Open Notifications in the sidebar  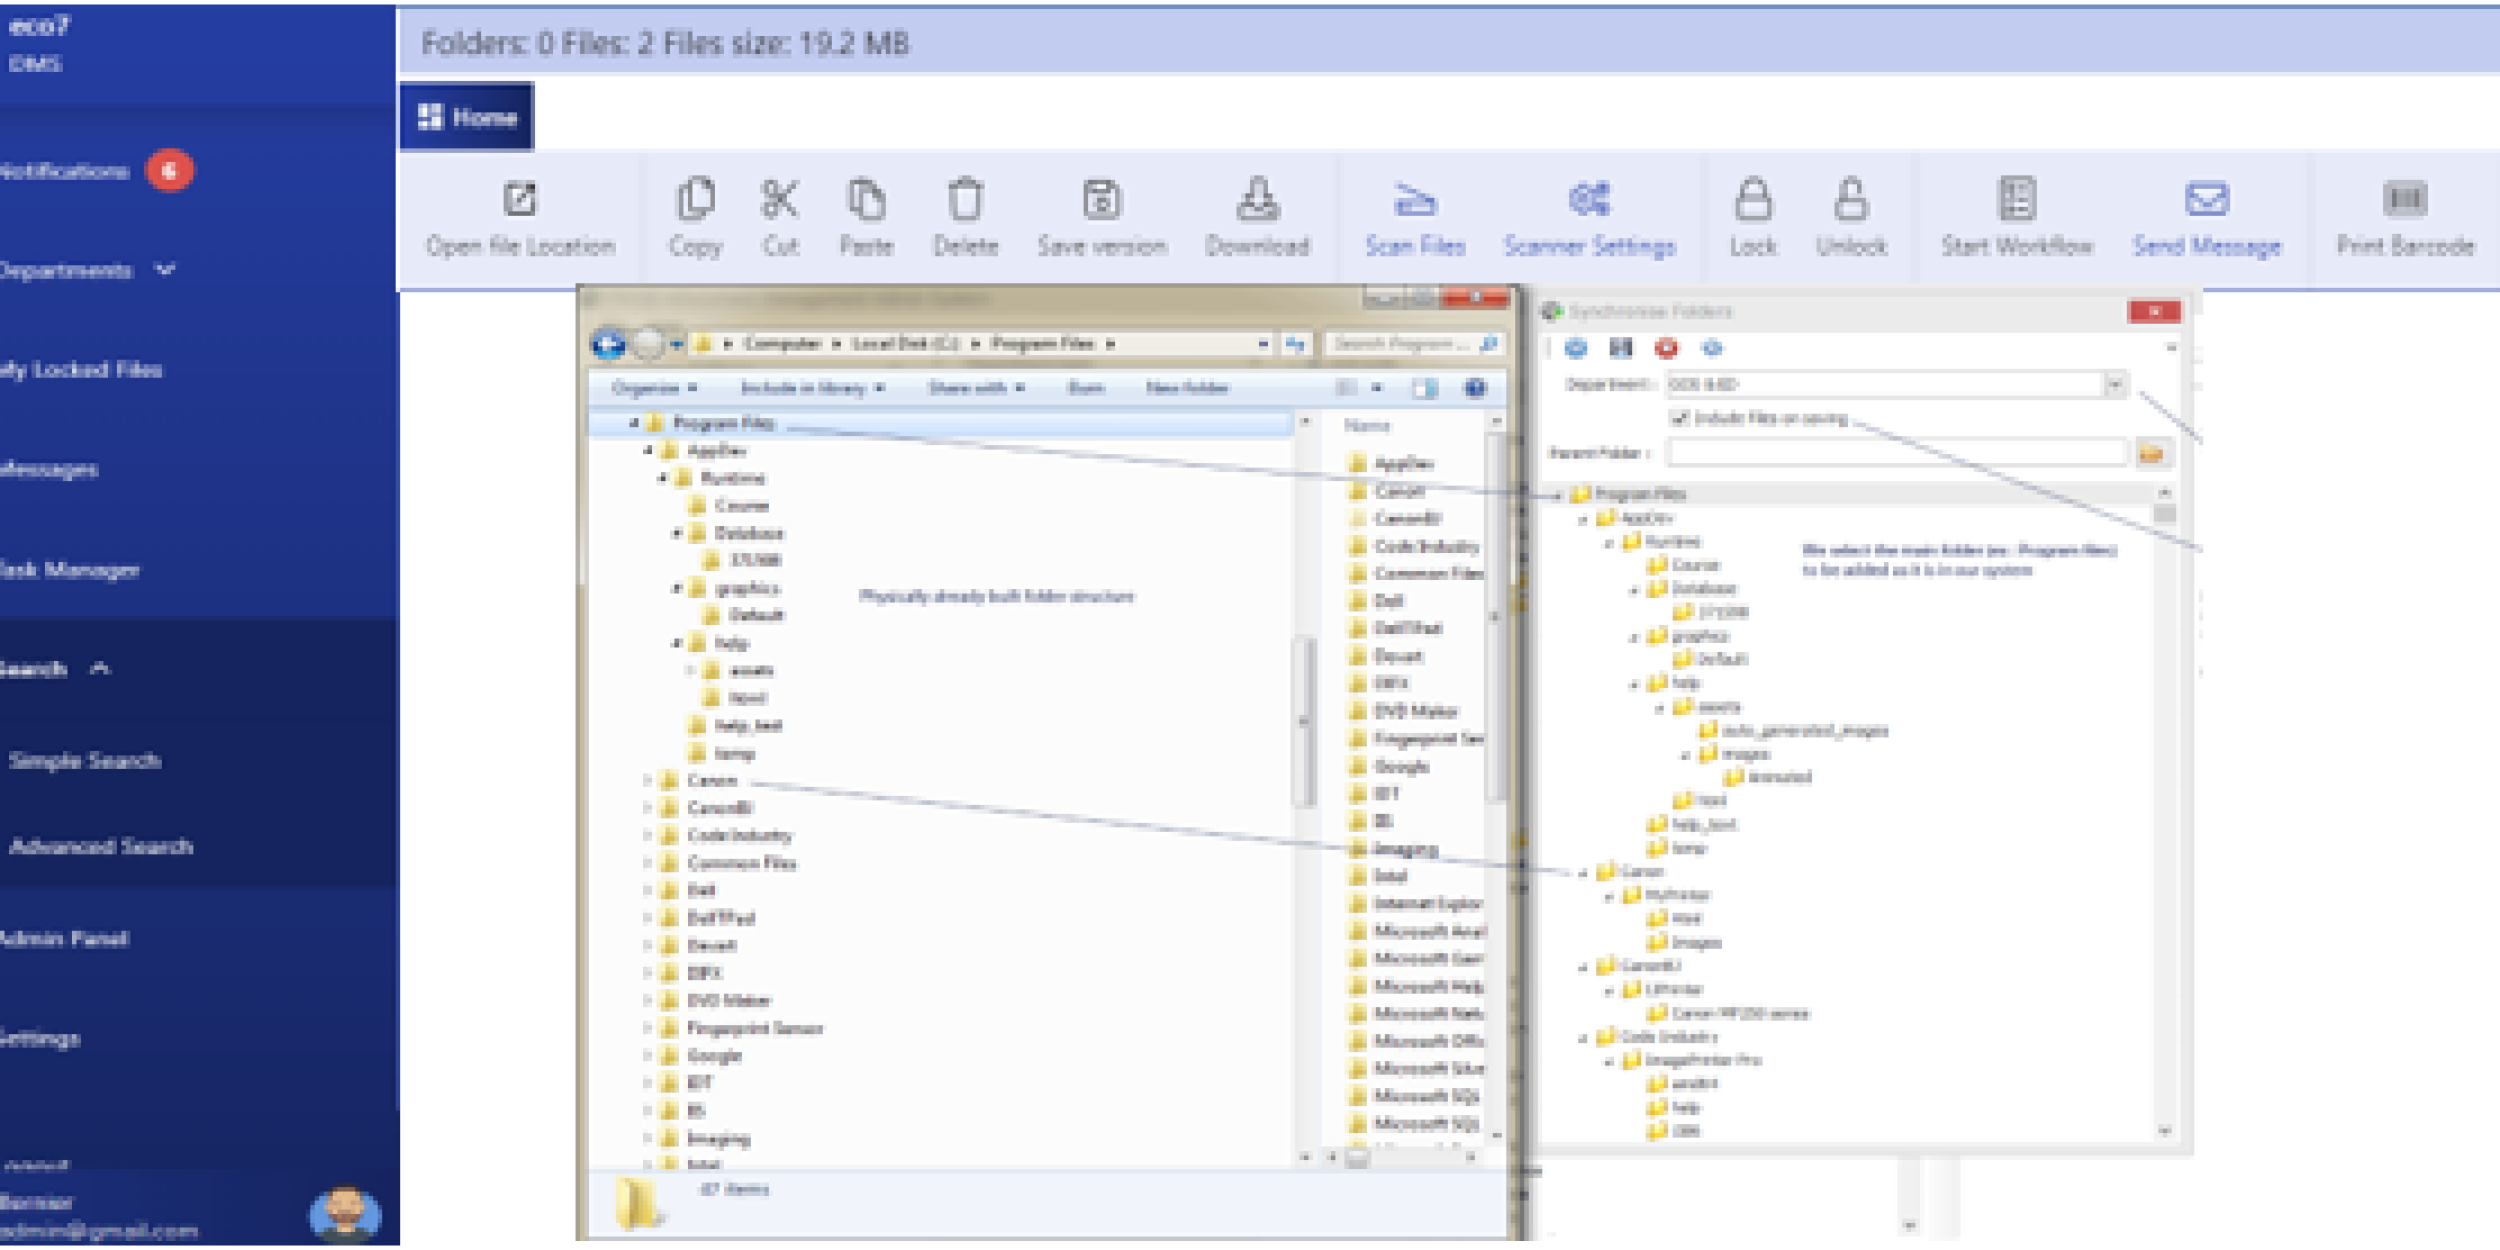pos(65,171)
